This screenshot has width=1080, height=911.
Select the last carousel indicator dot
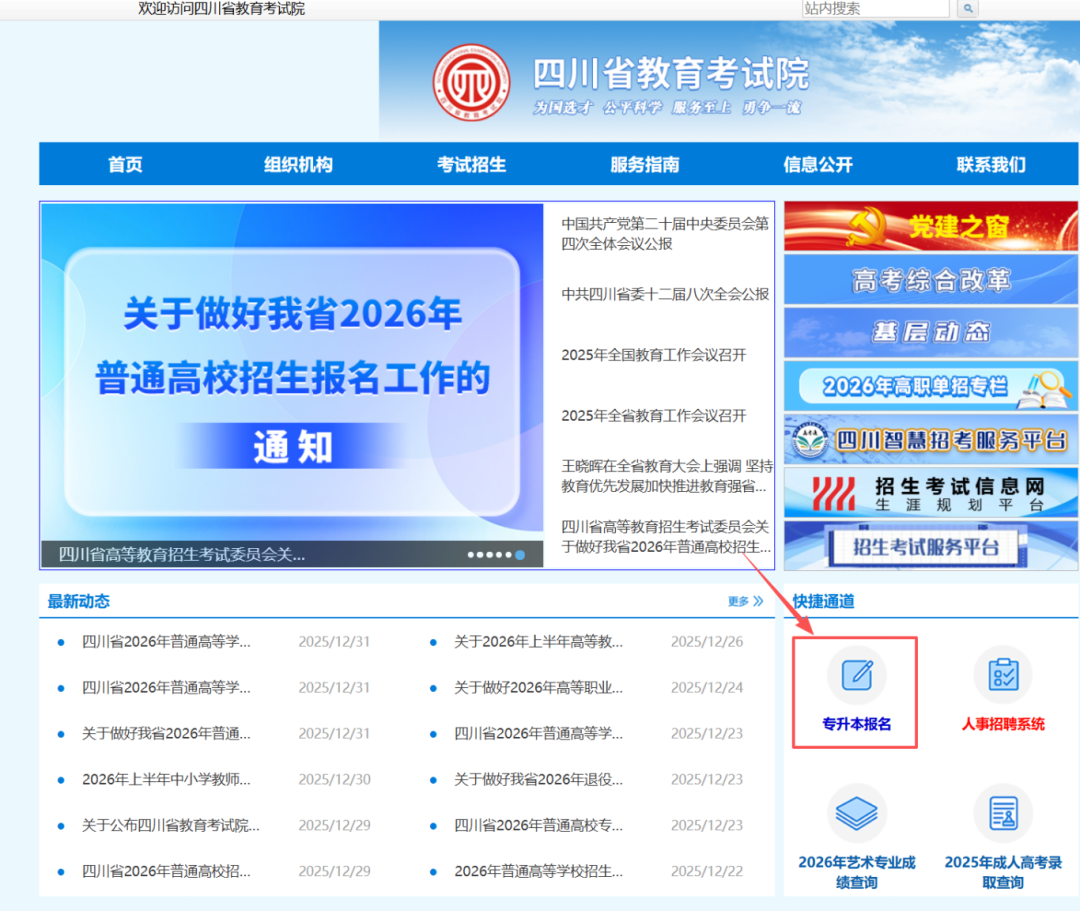[520, 554]
